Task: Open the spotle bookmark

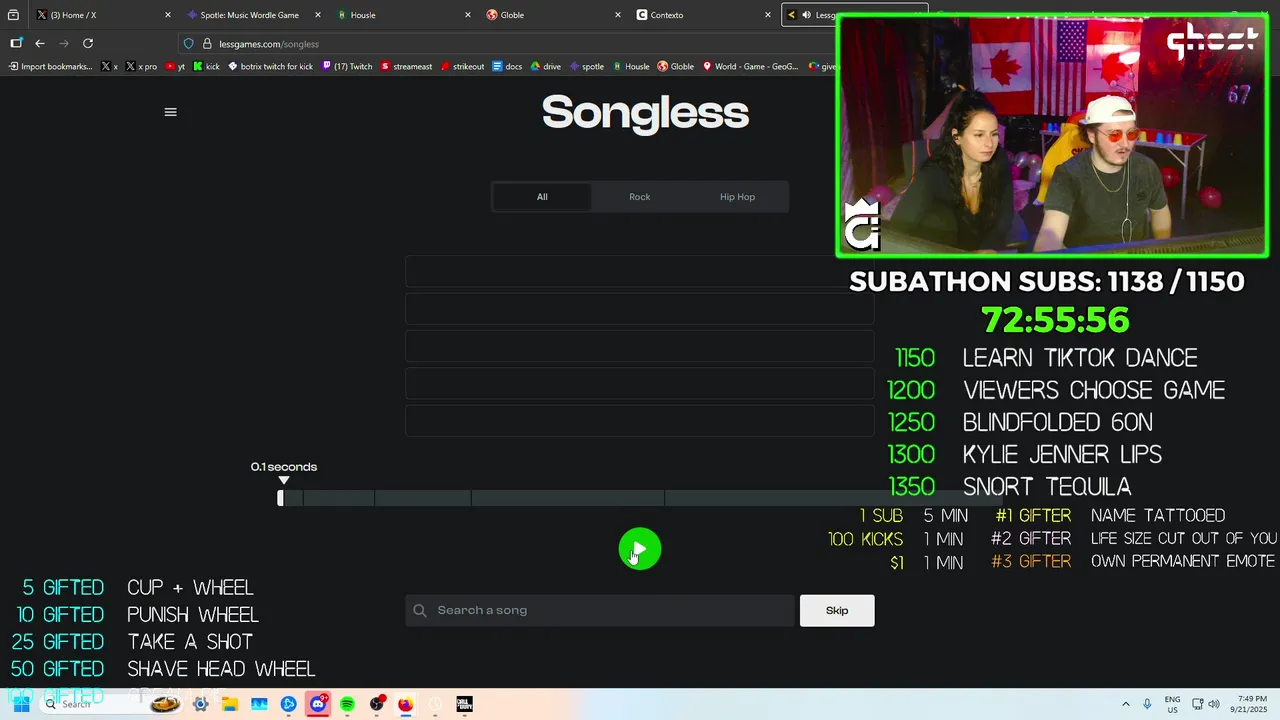Action: [x=587, y=67]
